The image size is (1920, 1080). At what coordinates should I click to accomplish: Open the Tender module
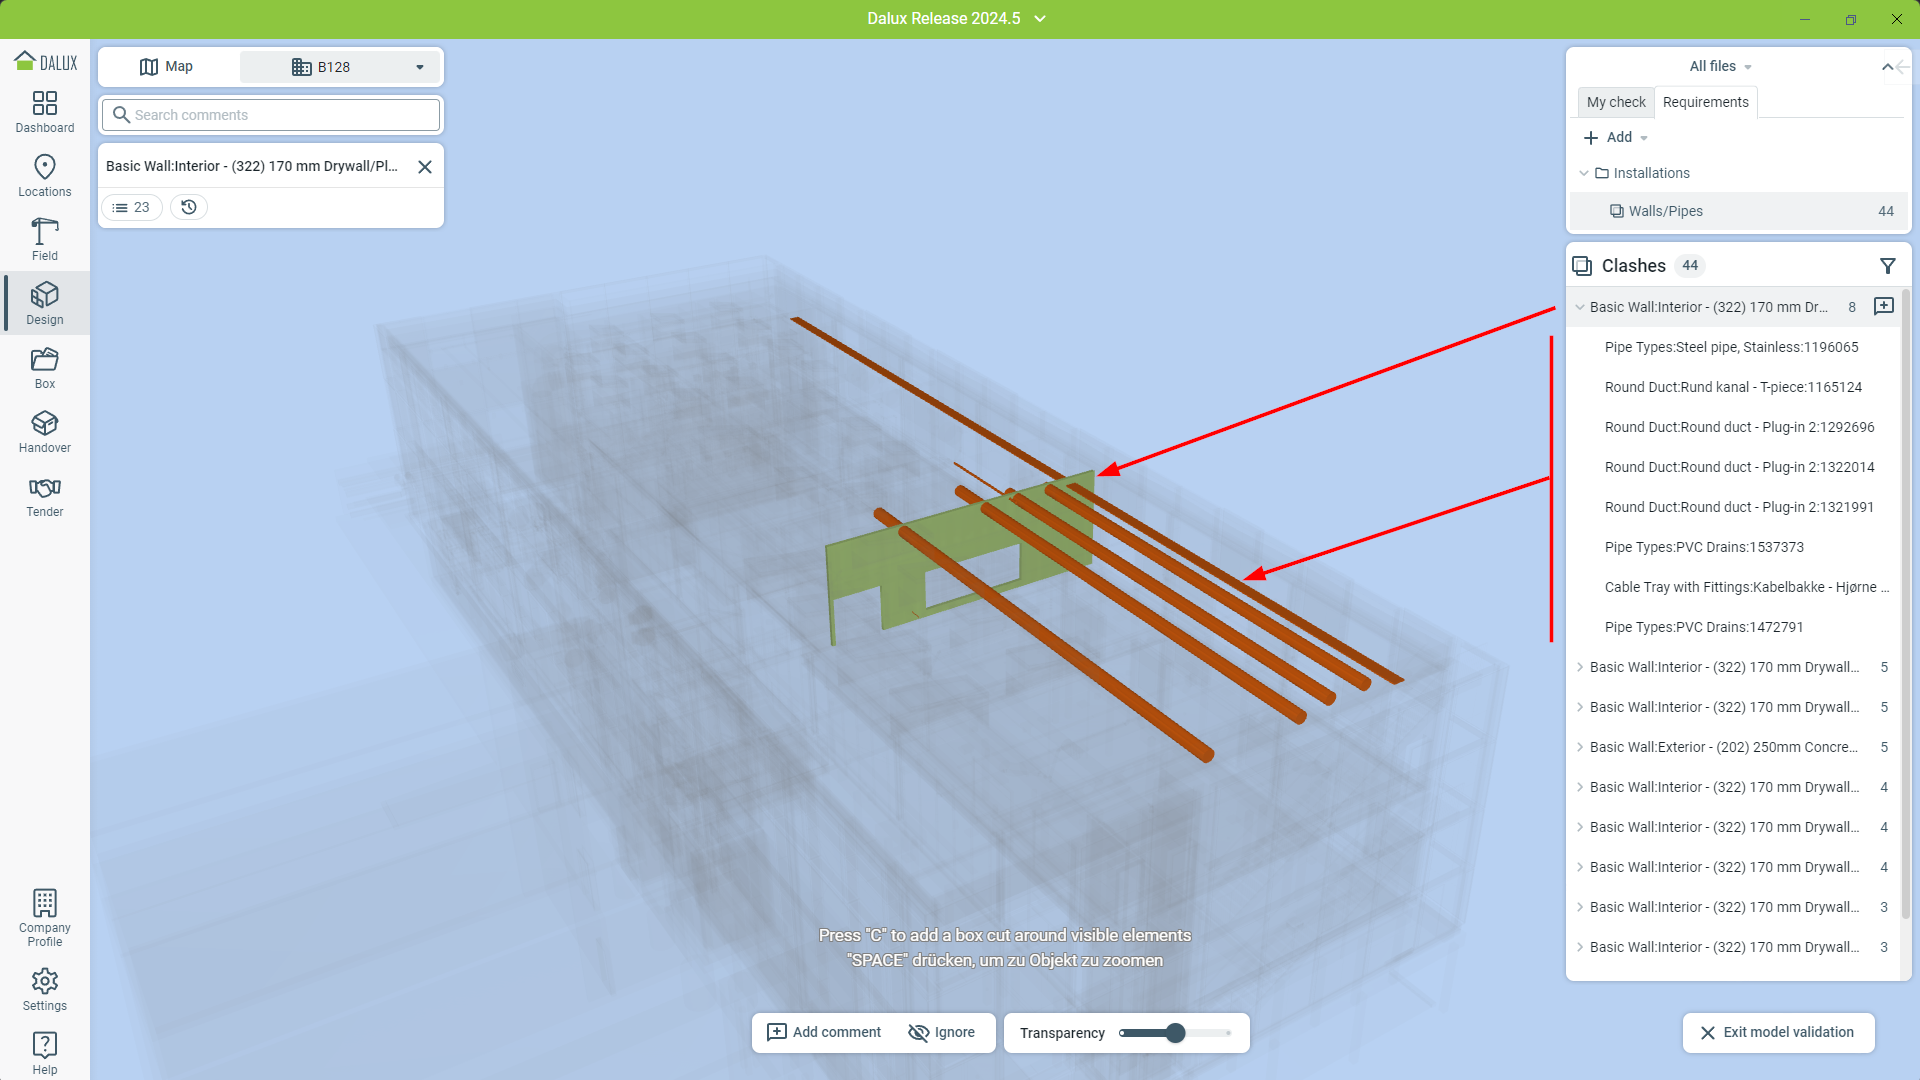[x=45, y=495]
